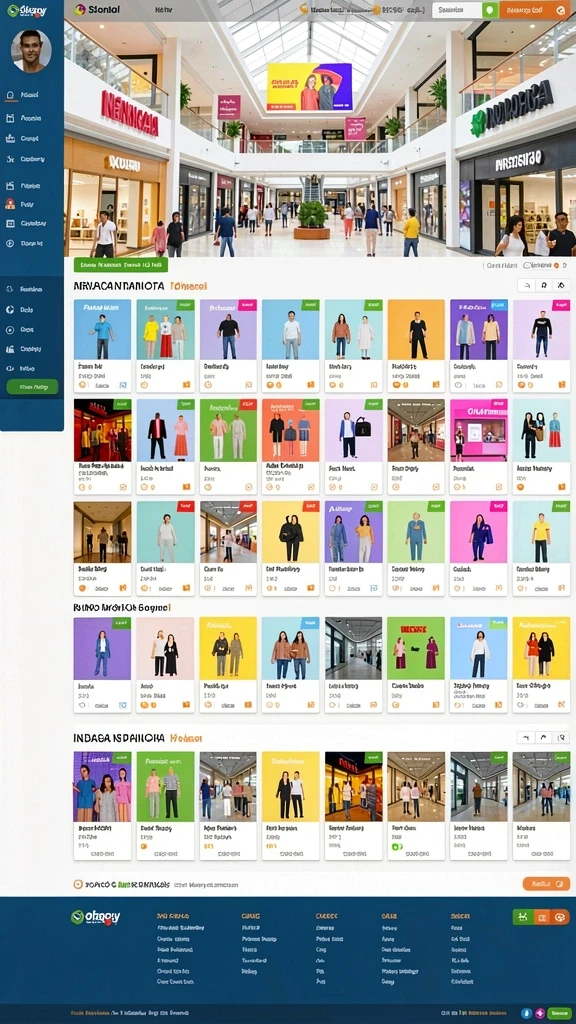
Task: Open the orange card with person in black
Action: coord(416,345)
